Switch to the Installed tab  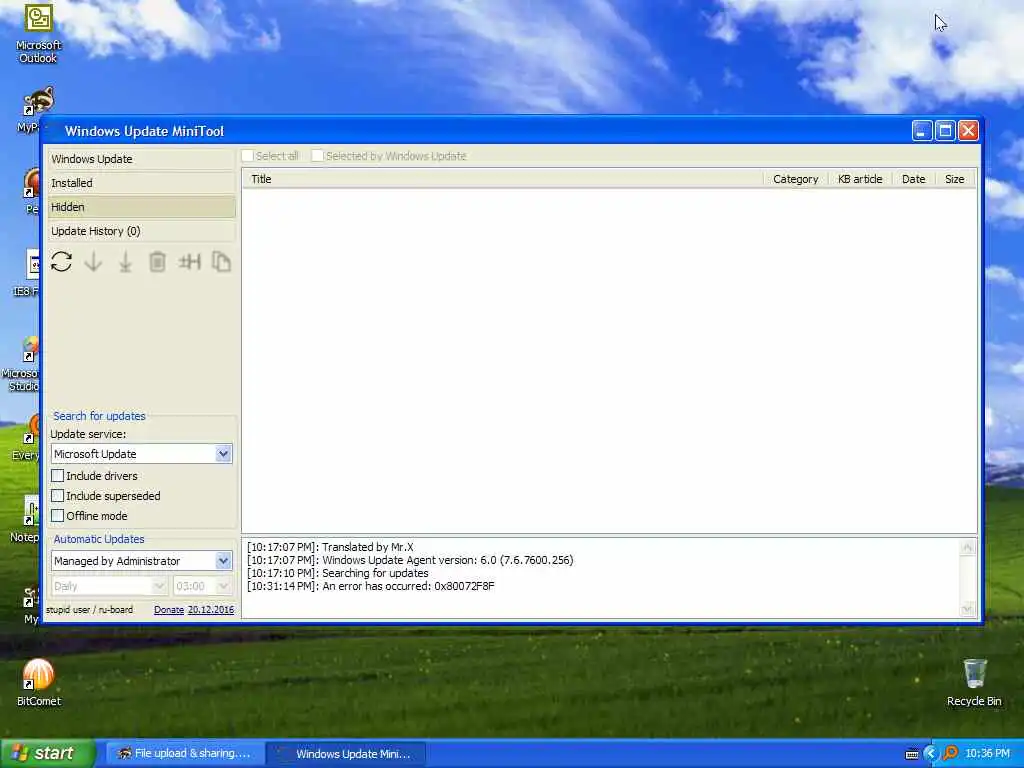point(142,183)
